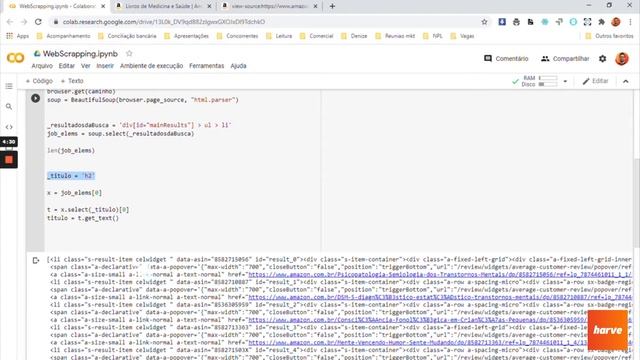Viewport: 640px width, 360px height.
Task: Click the Colab logo icon
Action: point(16,58)
